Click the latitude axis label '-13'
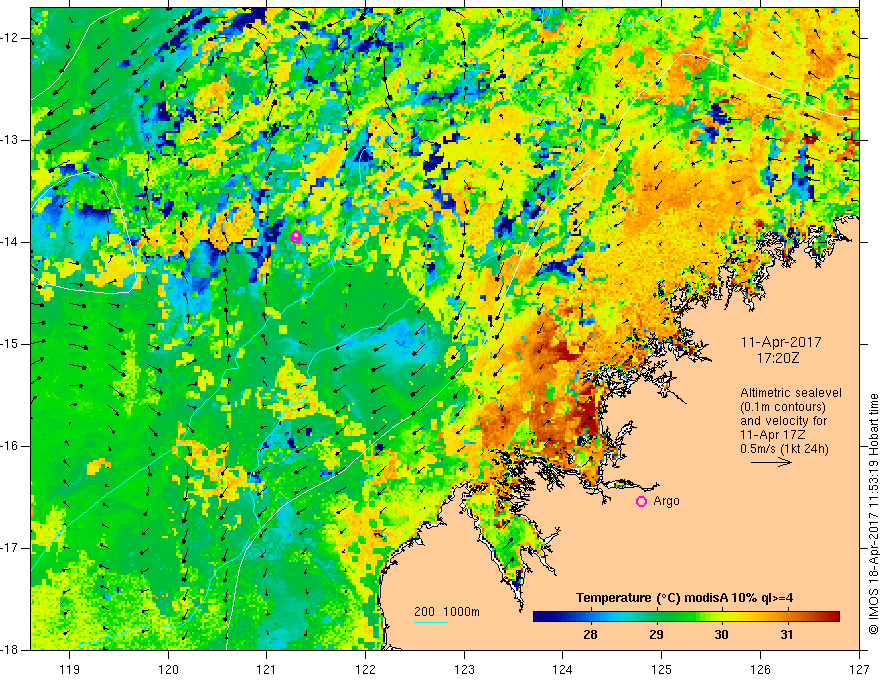The height and width of the screenshot is (680, 880). pos(10,140)
